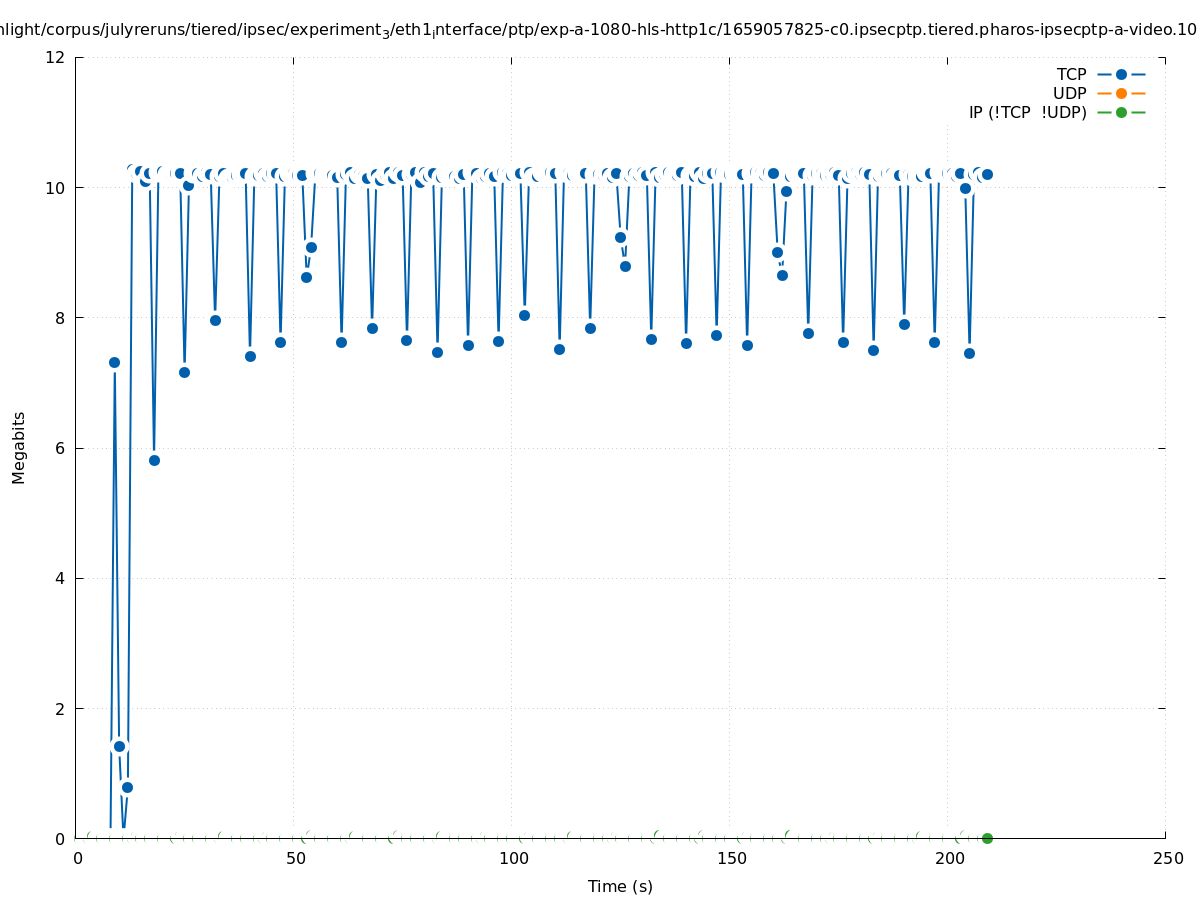Click the file path title at top
The width and height of the screenshot is (1197, 900).
tap(598, 30)
